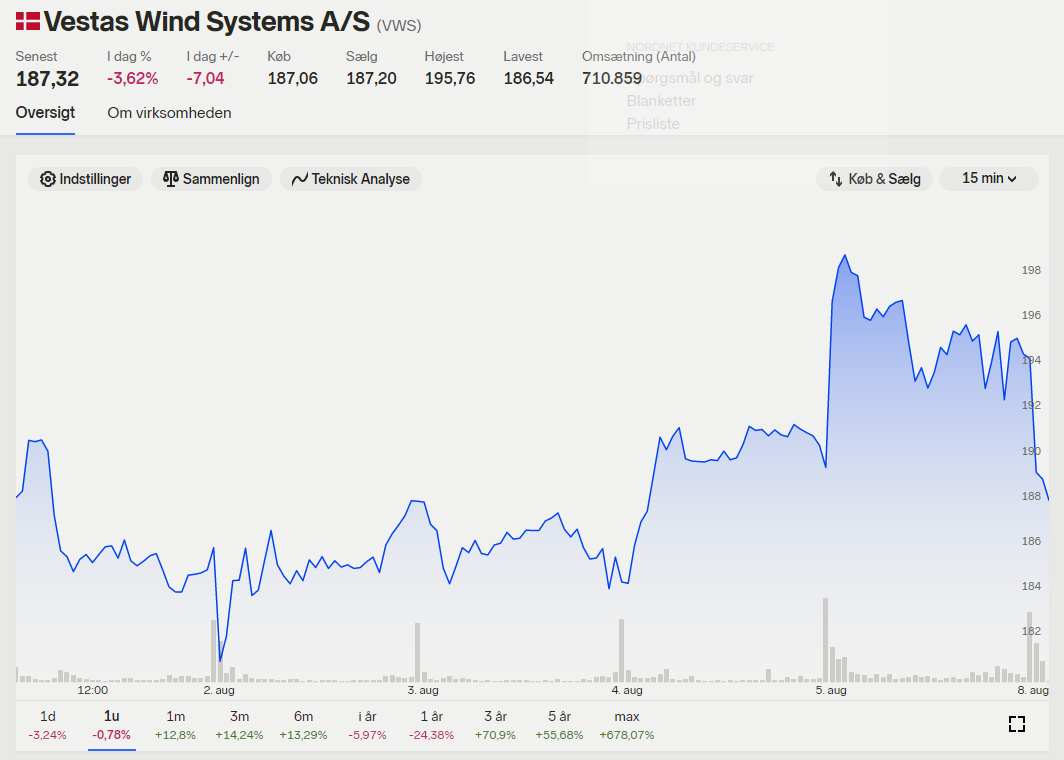Open Teknisk Analyse tool
The width and height of the screenshot is (1064, 760).
(x=351, y=179)
